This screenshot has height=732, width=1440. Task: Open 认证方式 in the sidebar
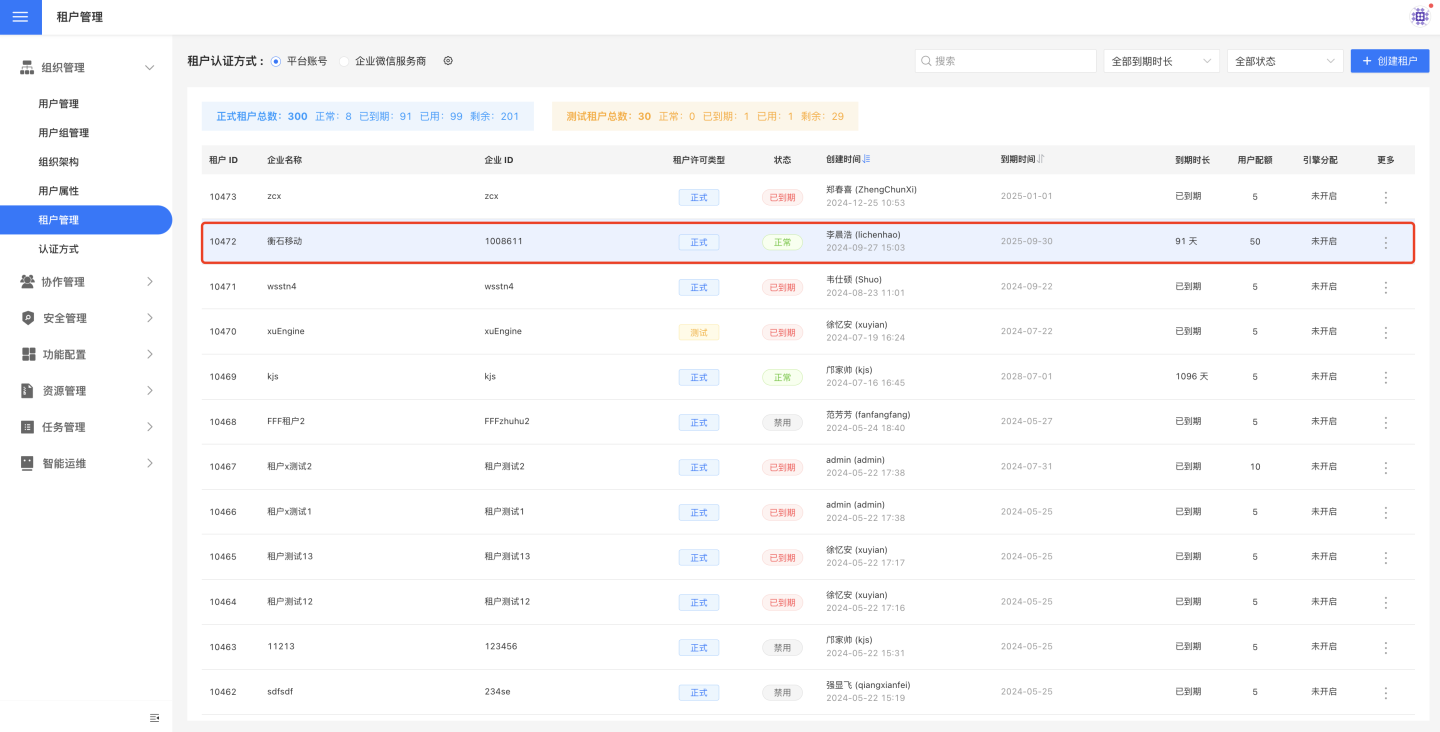tap(59, 249)
